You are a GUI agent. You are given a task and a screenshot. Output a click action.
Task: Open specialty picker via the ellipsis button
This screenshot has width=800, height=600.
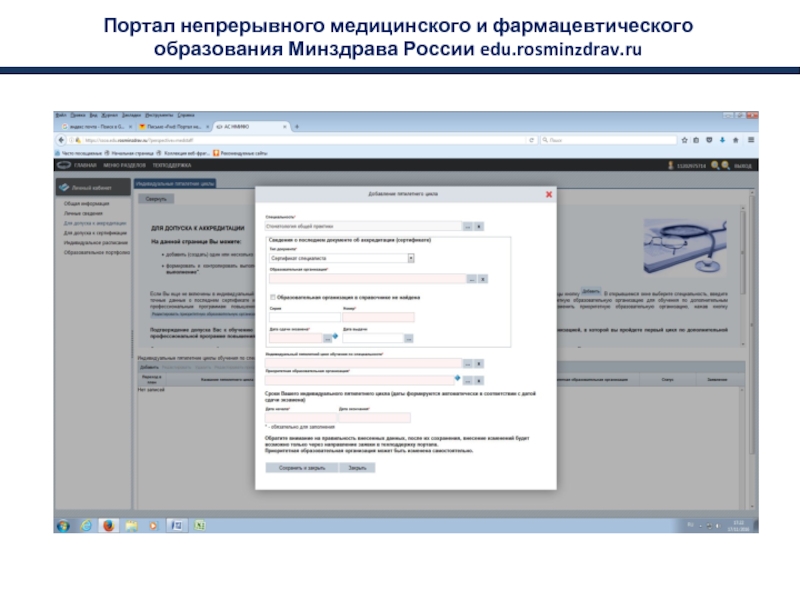466,227
